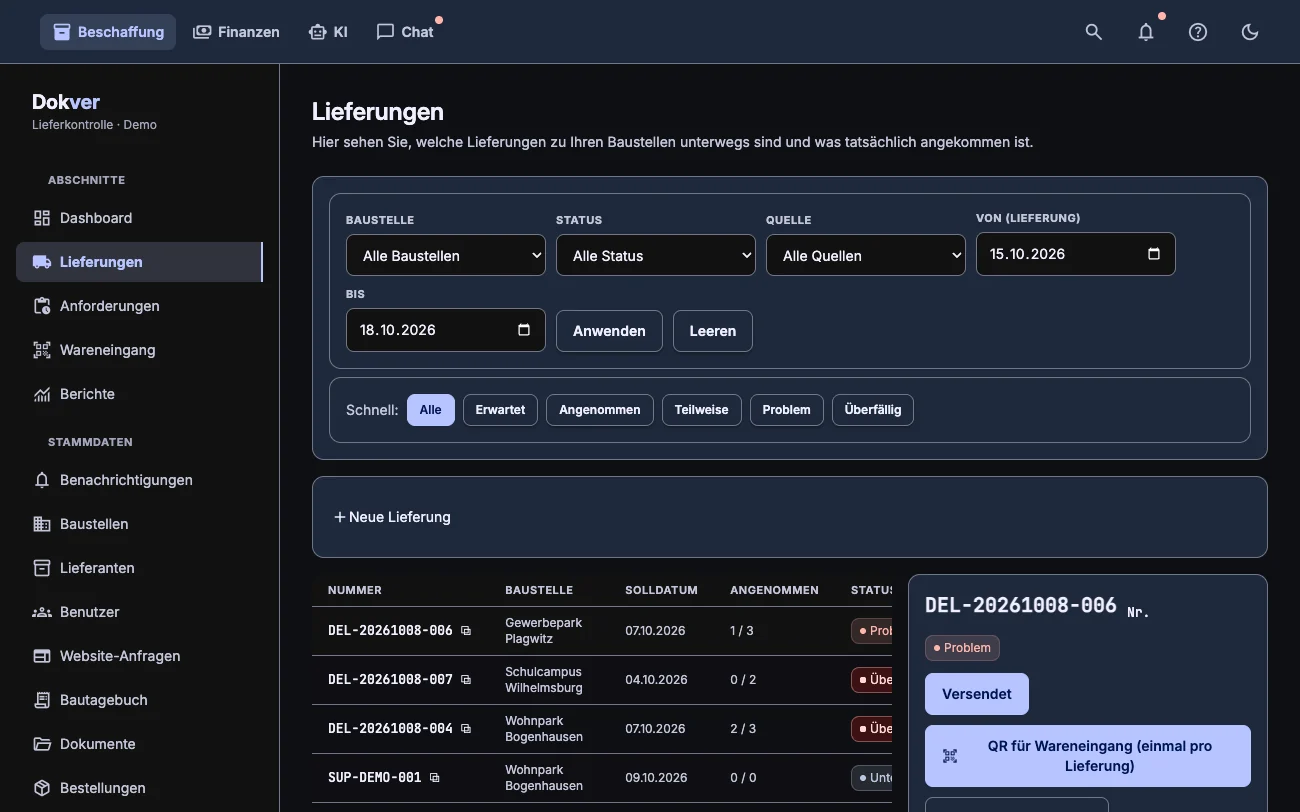The image size is (1300, 812).
Task: Switch to the KI tab
Action: (x=329, y=32)
